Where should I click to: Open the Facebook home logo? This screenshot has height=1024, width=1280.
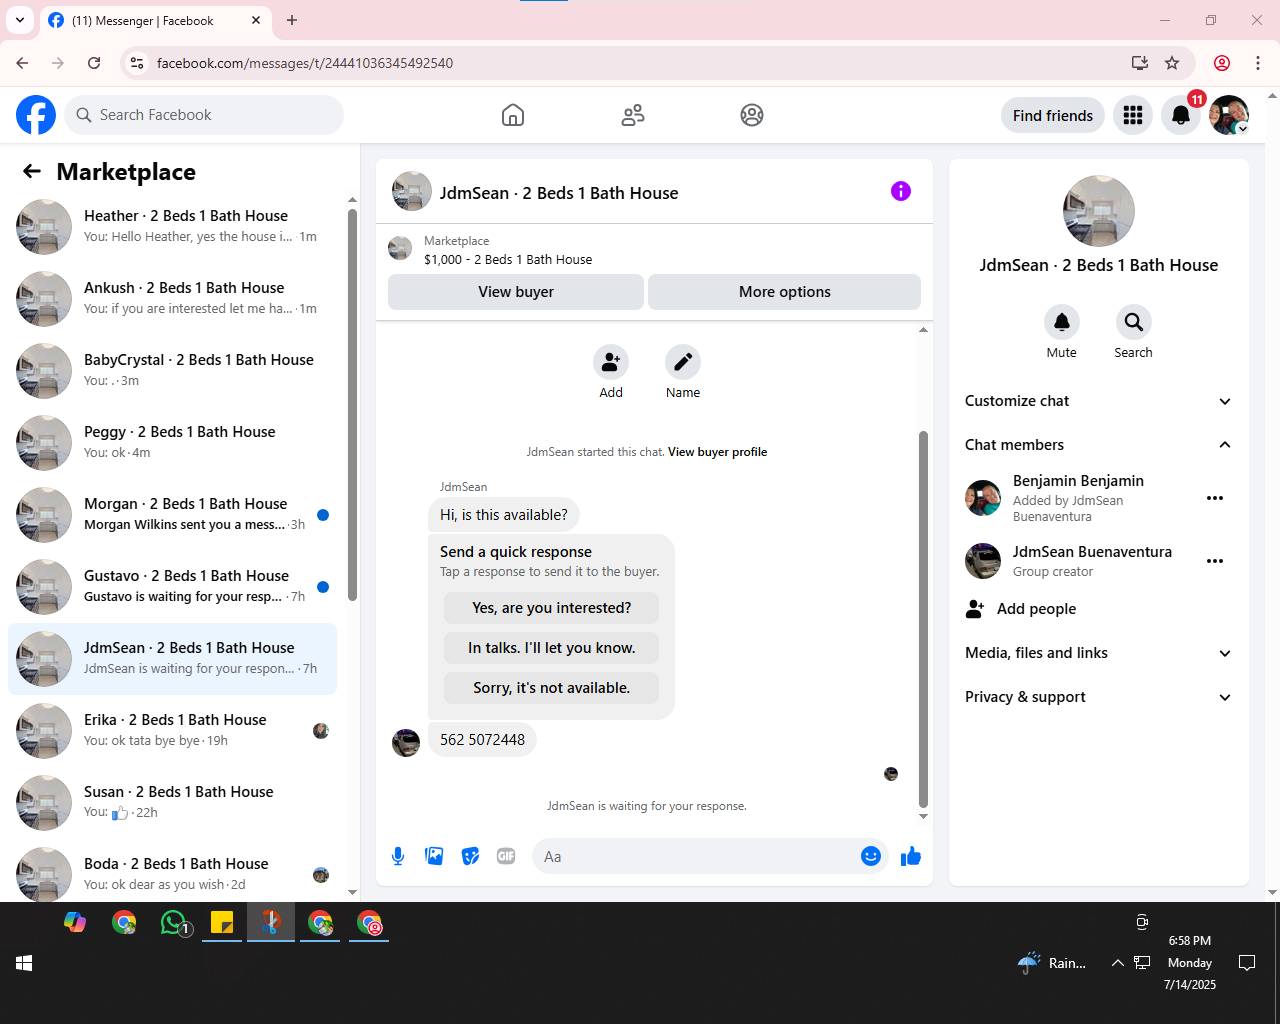(36, 115)
